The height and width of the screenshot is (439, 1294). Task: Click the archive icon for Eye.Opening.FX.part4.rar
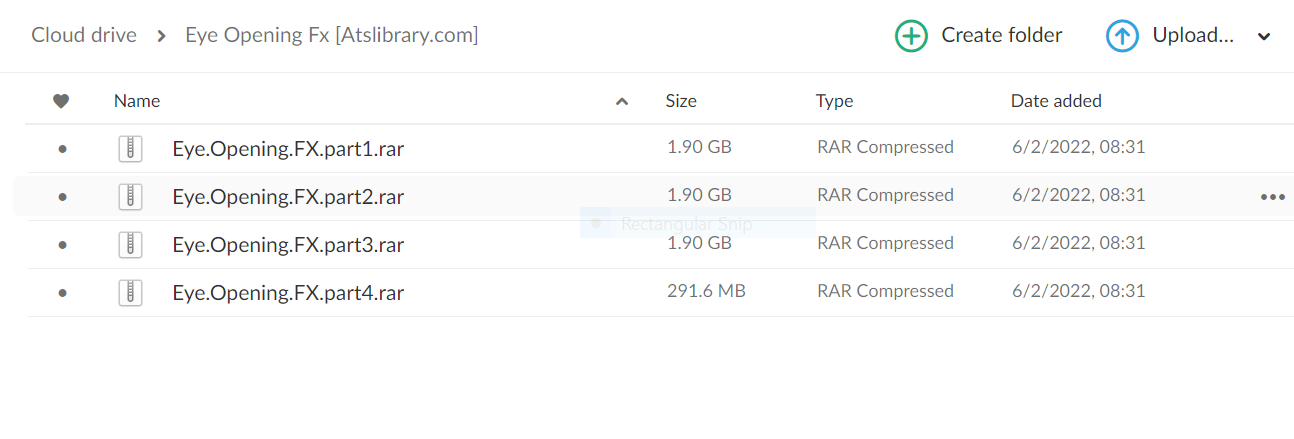coord(130,293)
